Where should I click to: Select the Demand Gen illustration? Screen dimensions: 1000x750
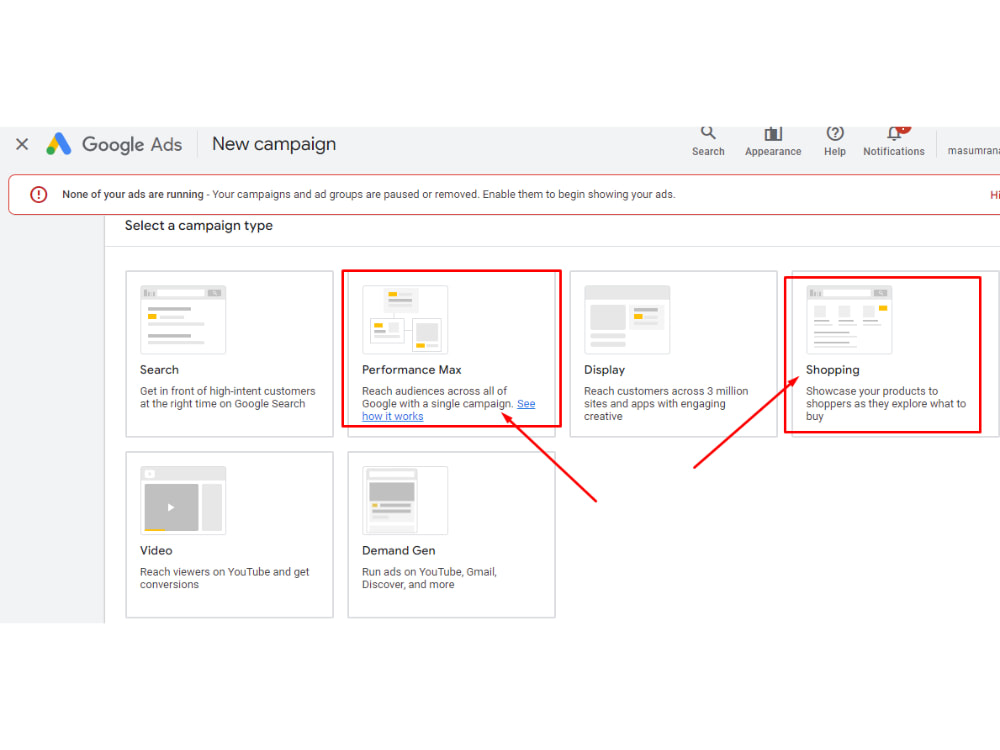tap(405, 500)
